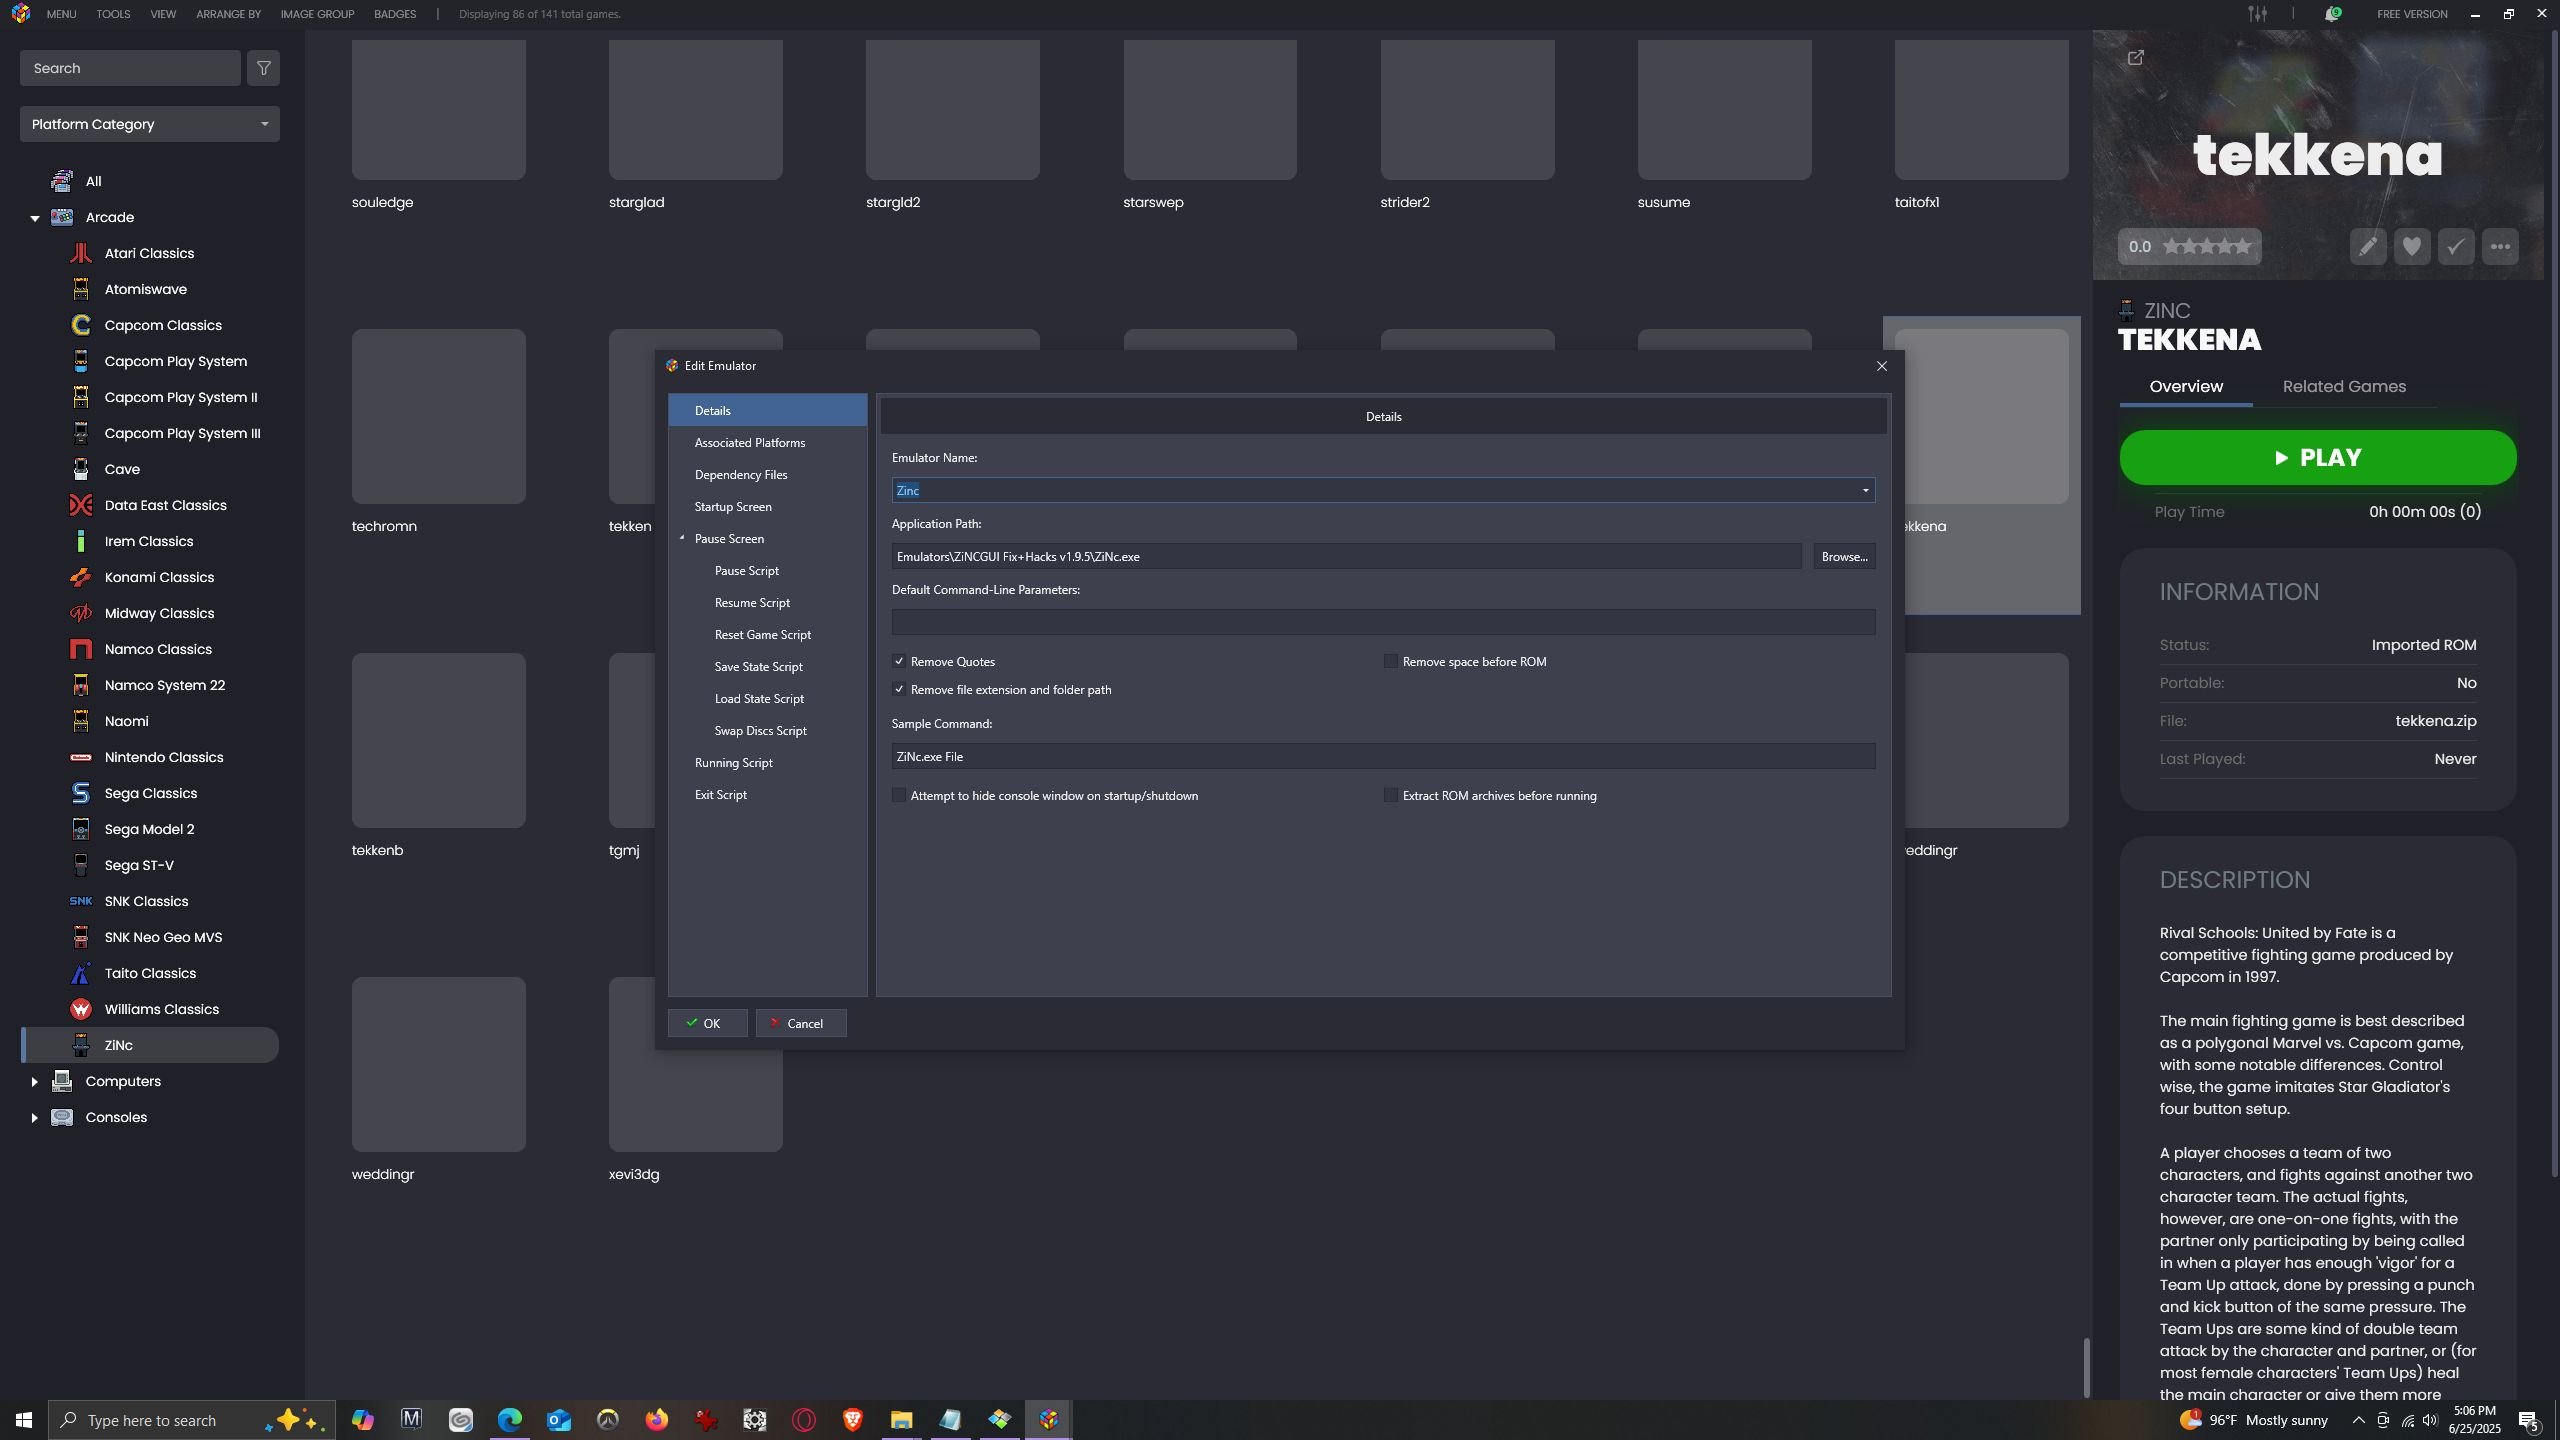Click the green PLAY button

point(2318,457)
